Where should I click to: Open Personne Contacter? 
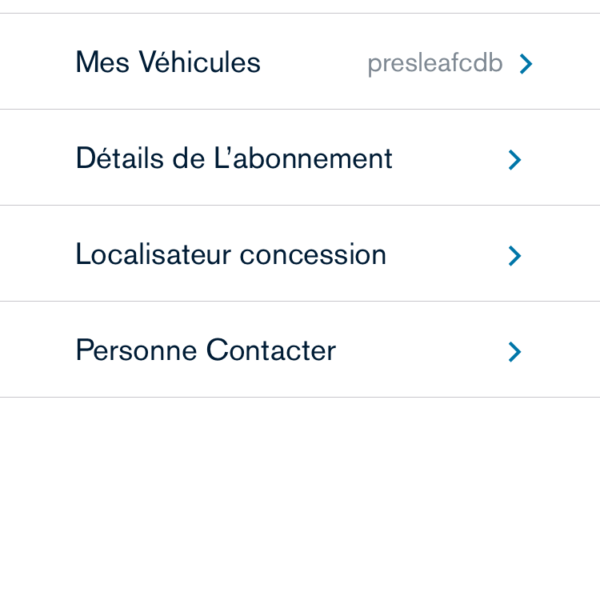click(206, 351)
